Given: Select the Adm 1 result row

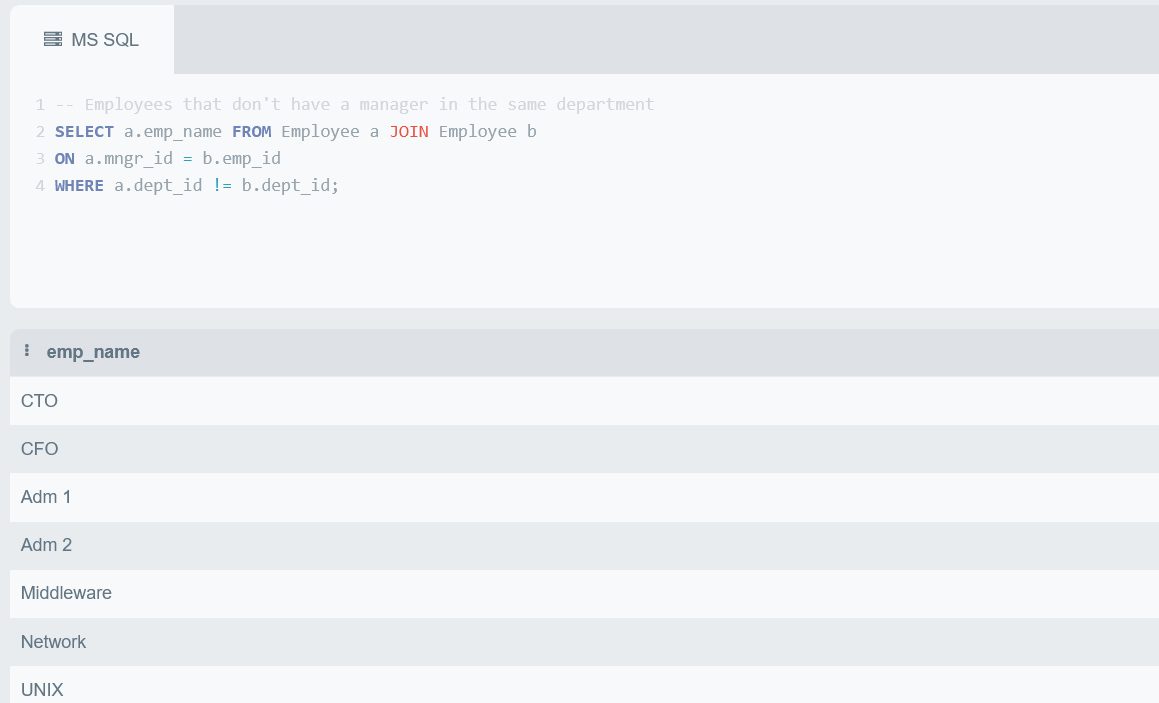Looking at the screenshot, I should coord(584,497).
